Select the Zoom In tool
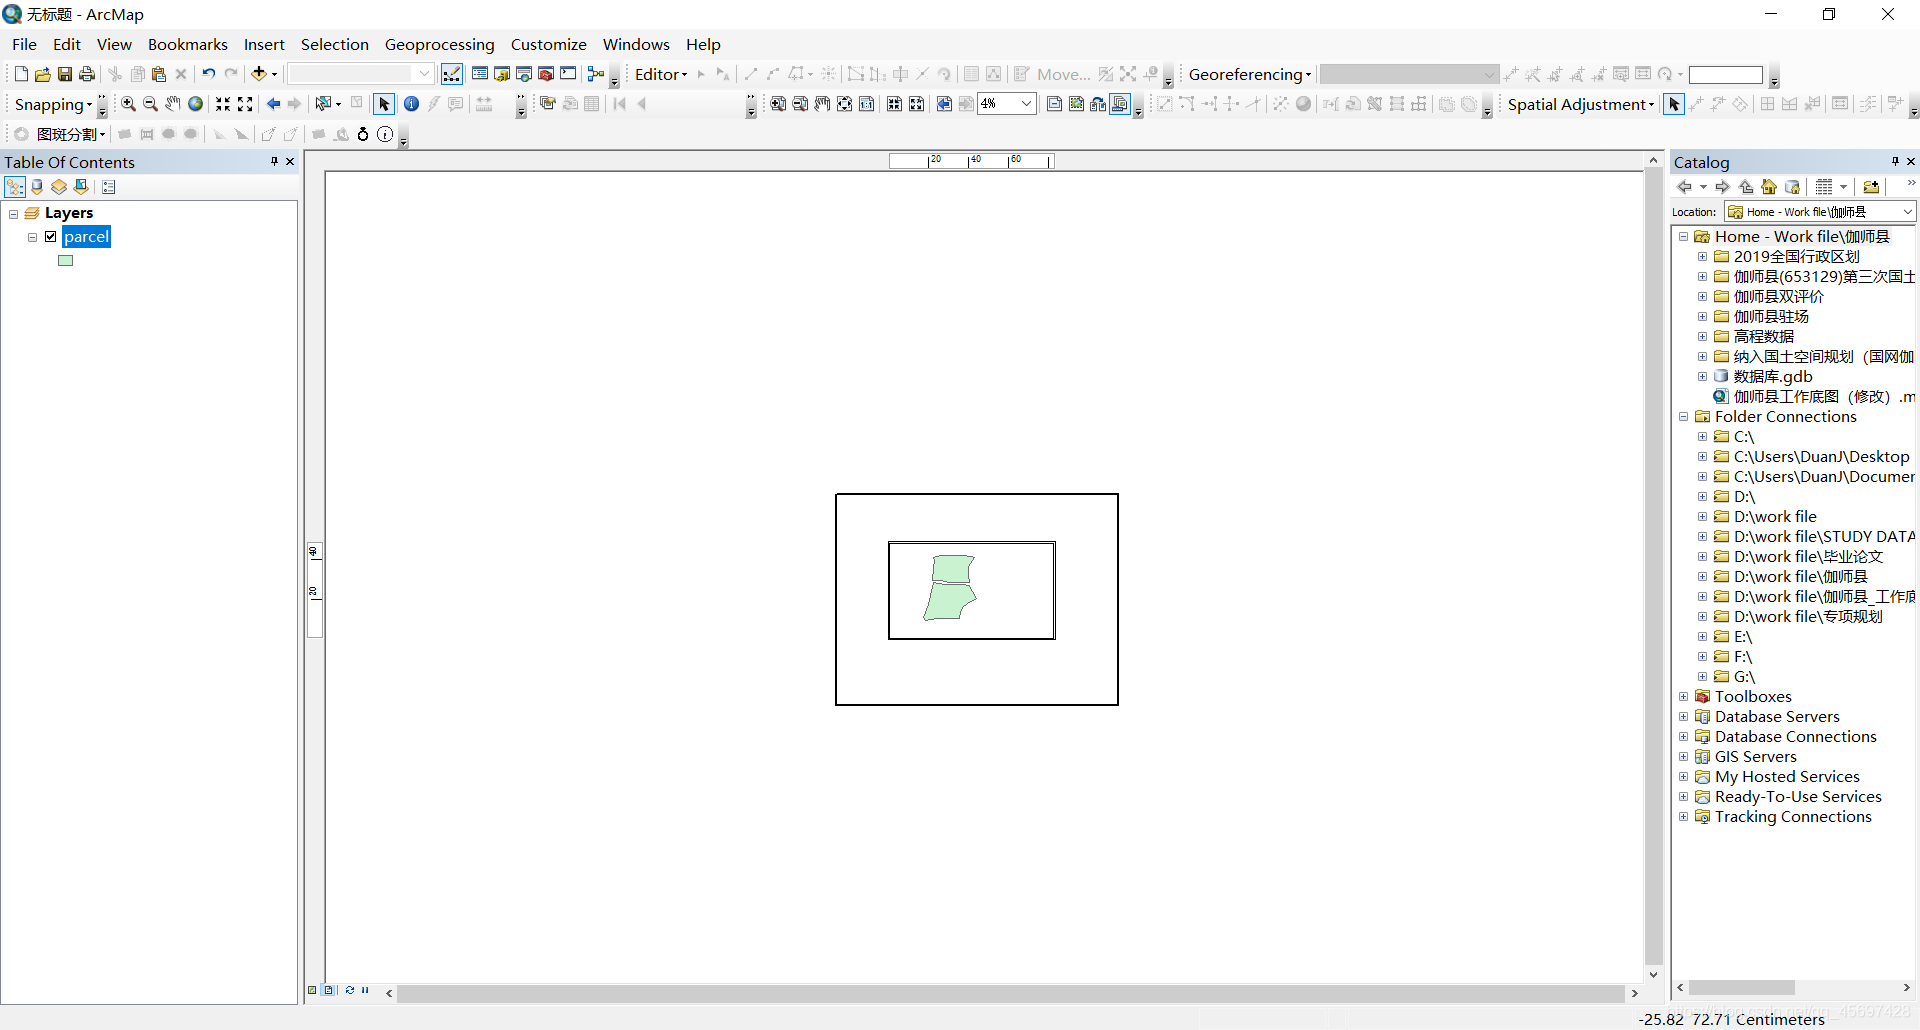This screenshot has height=1030, width=1920. (x=128, y=104)
